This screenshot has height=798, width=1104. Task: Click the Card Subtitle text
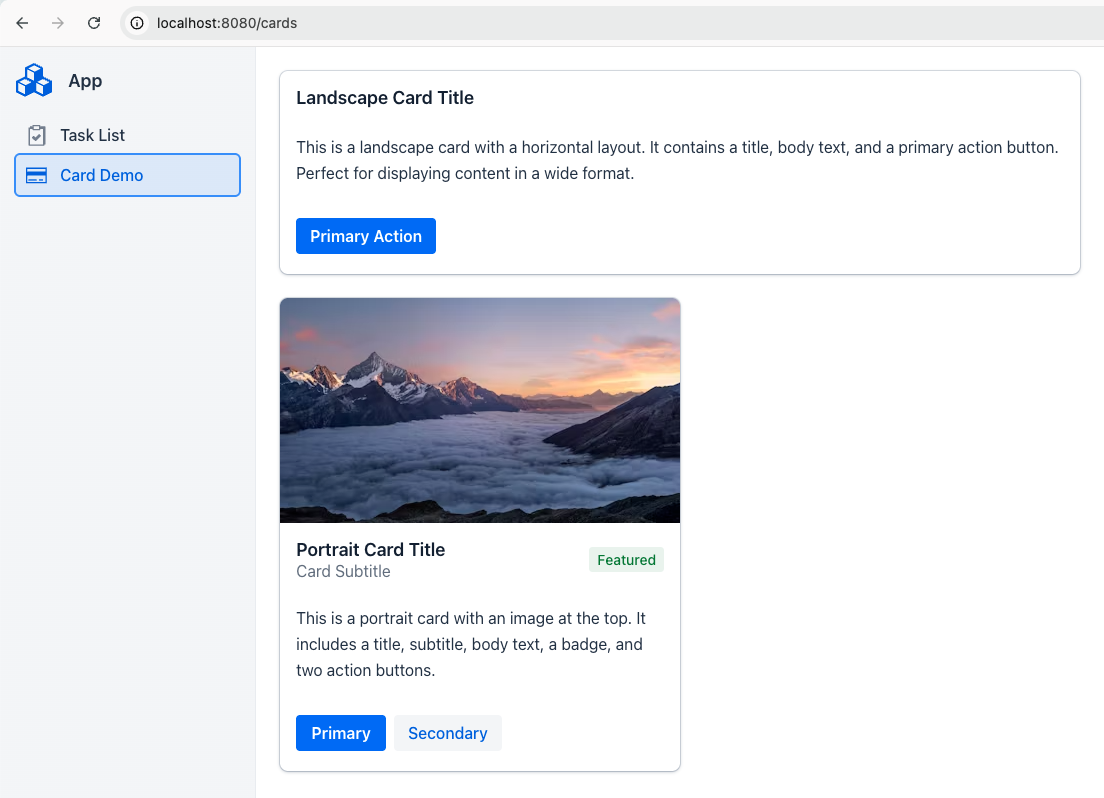click(343, 572)
